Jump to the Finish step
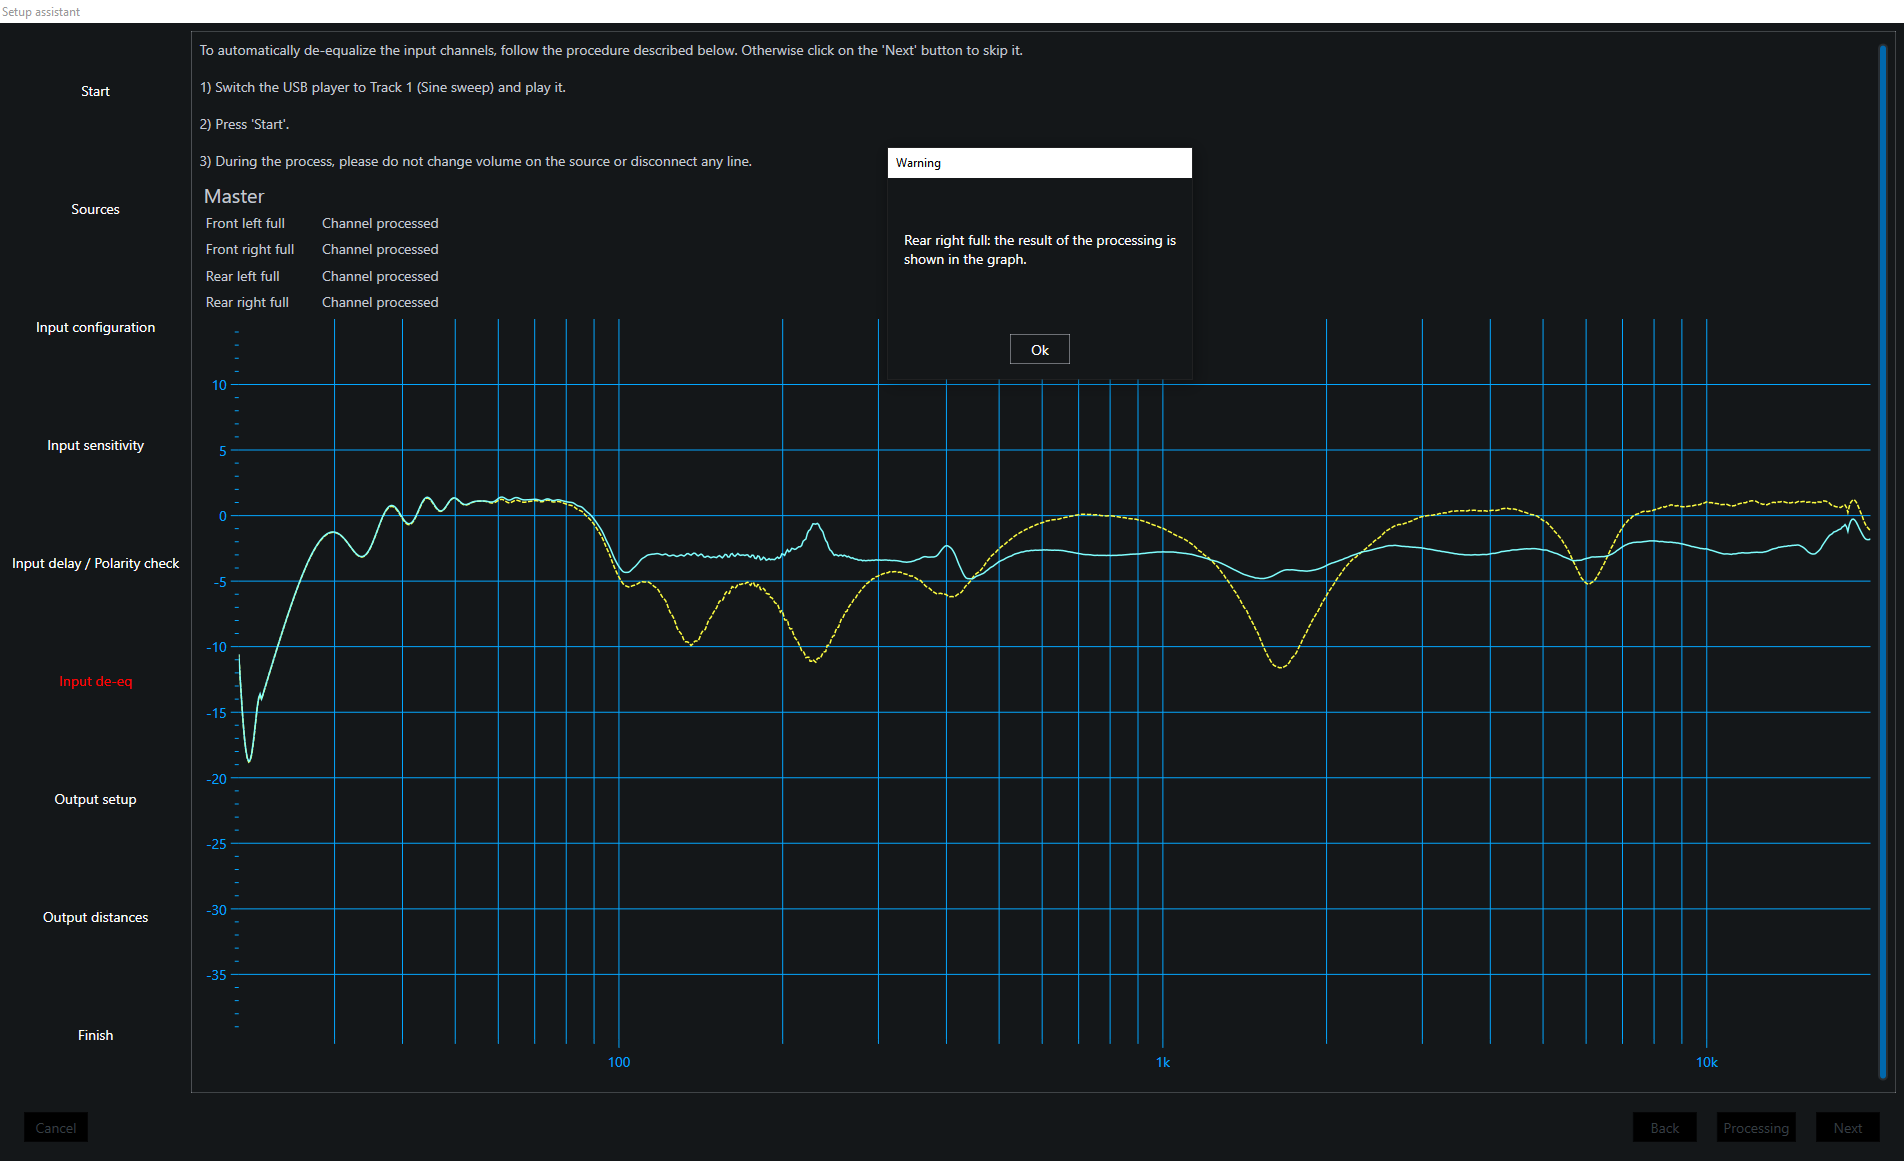 click(x=95, y=1035)
